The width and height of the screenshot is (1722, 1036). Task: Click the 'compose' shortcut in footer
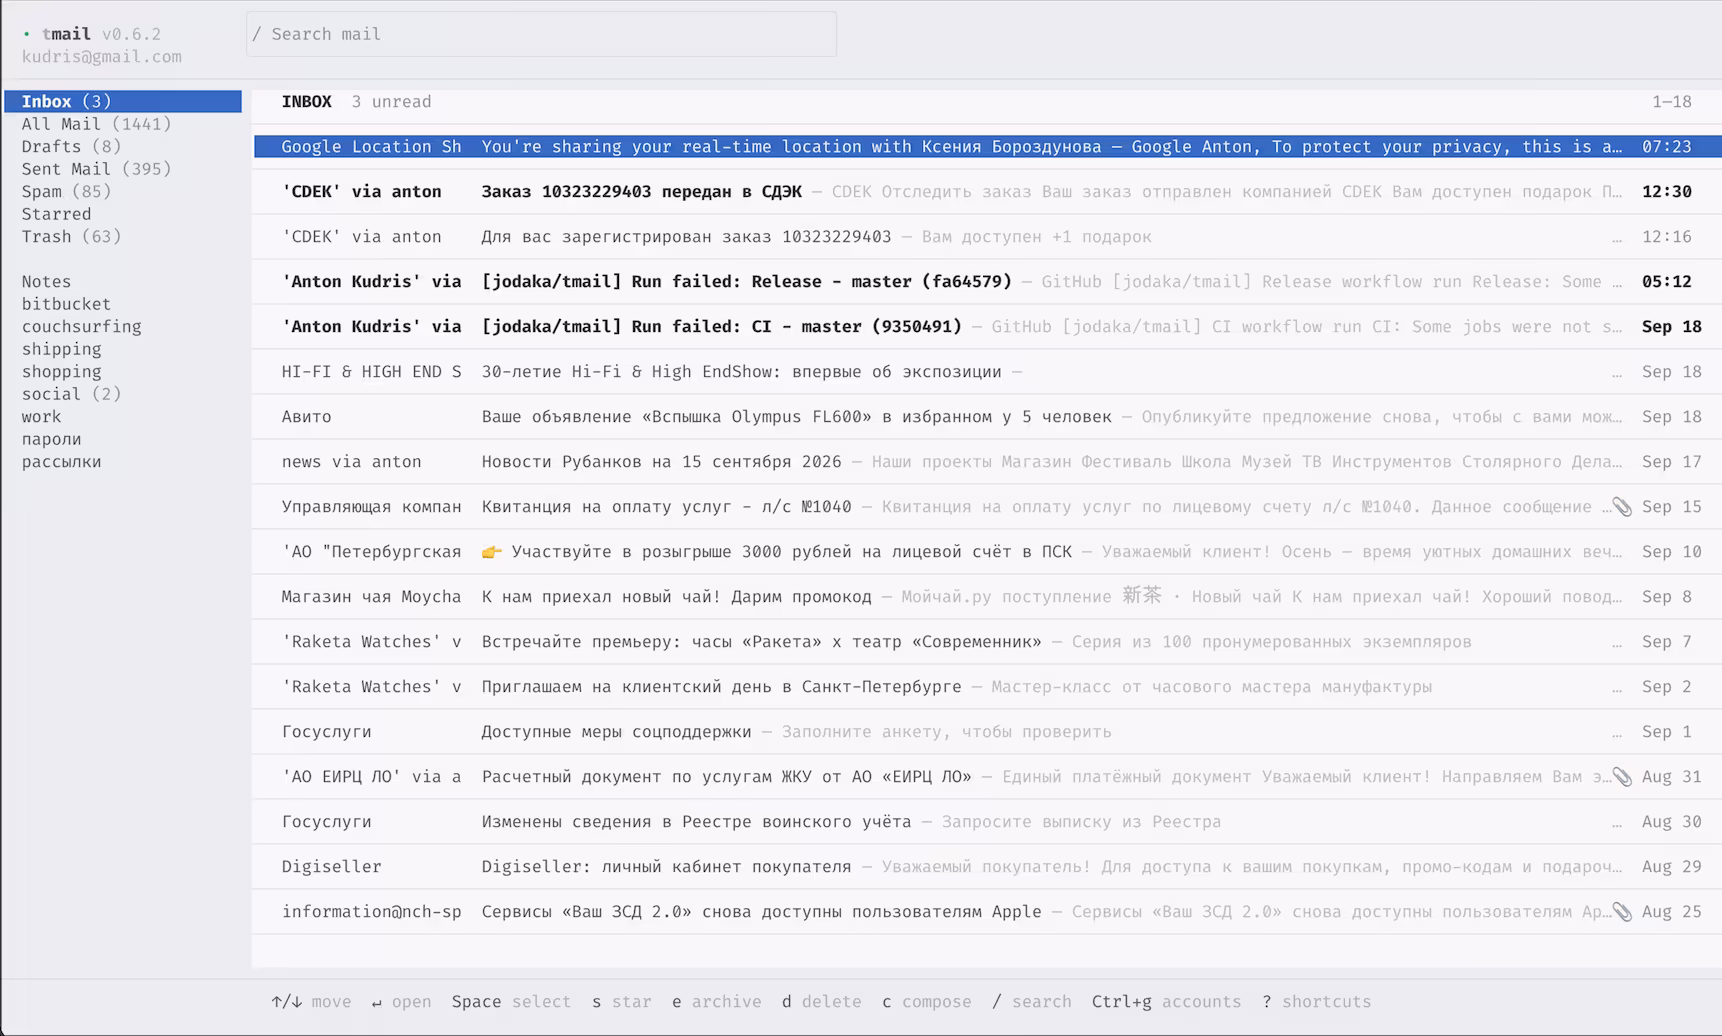point(926,1001)
